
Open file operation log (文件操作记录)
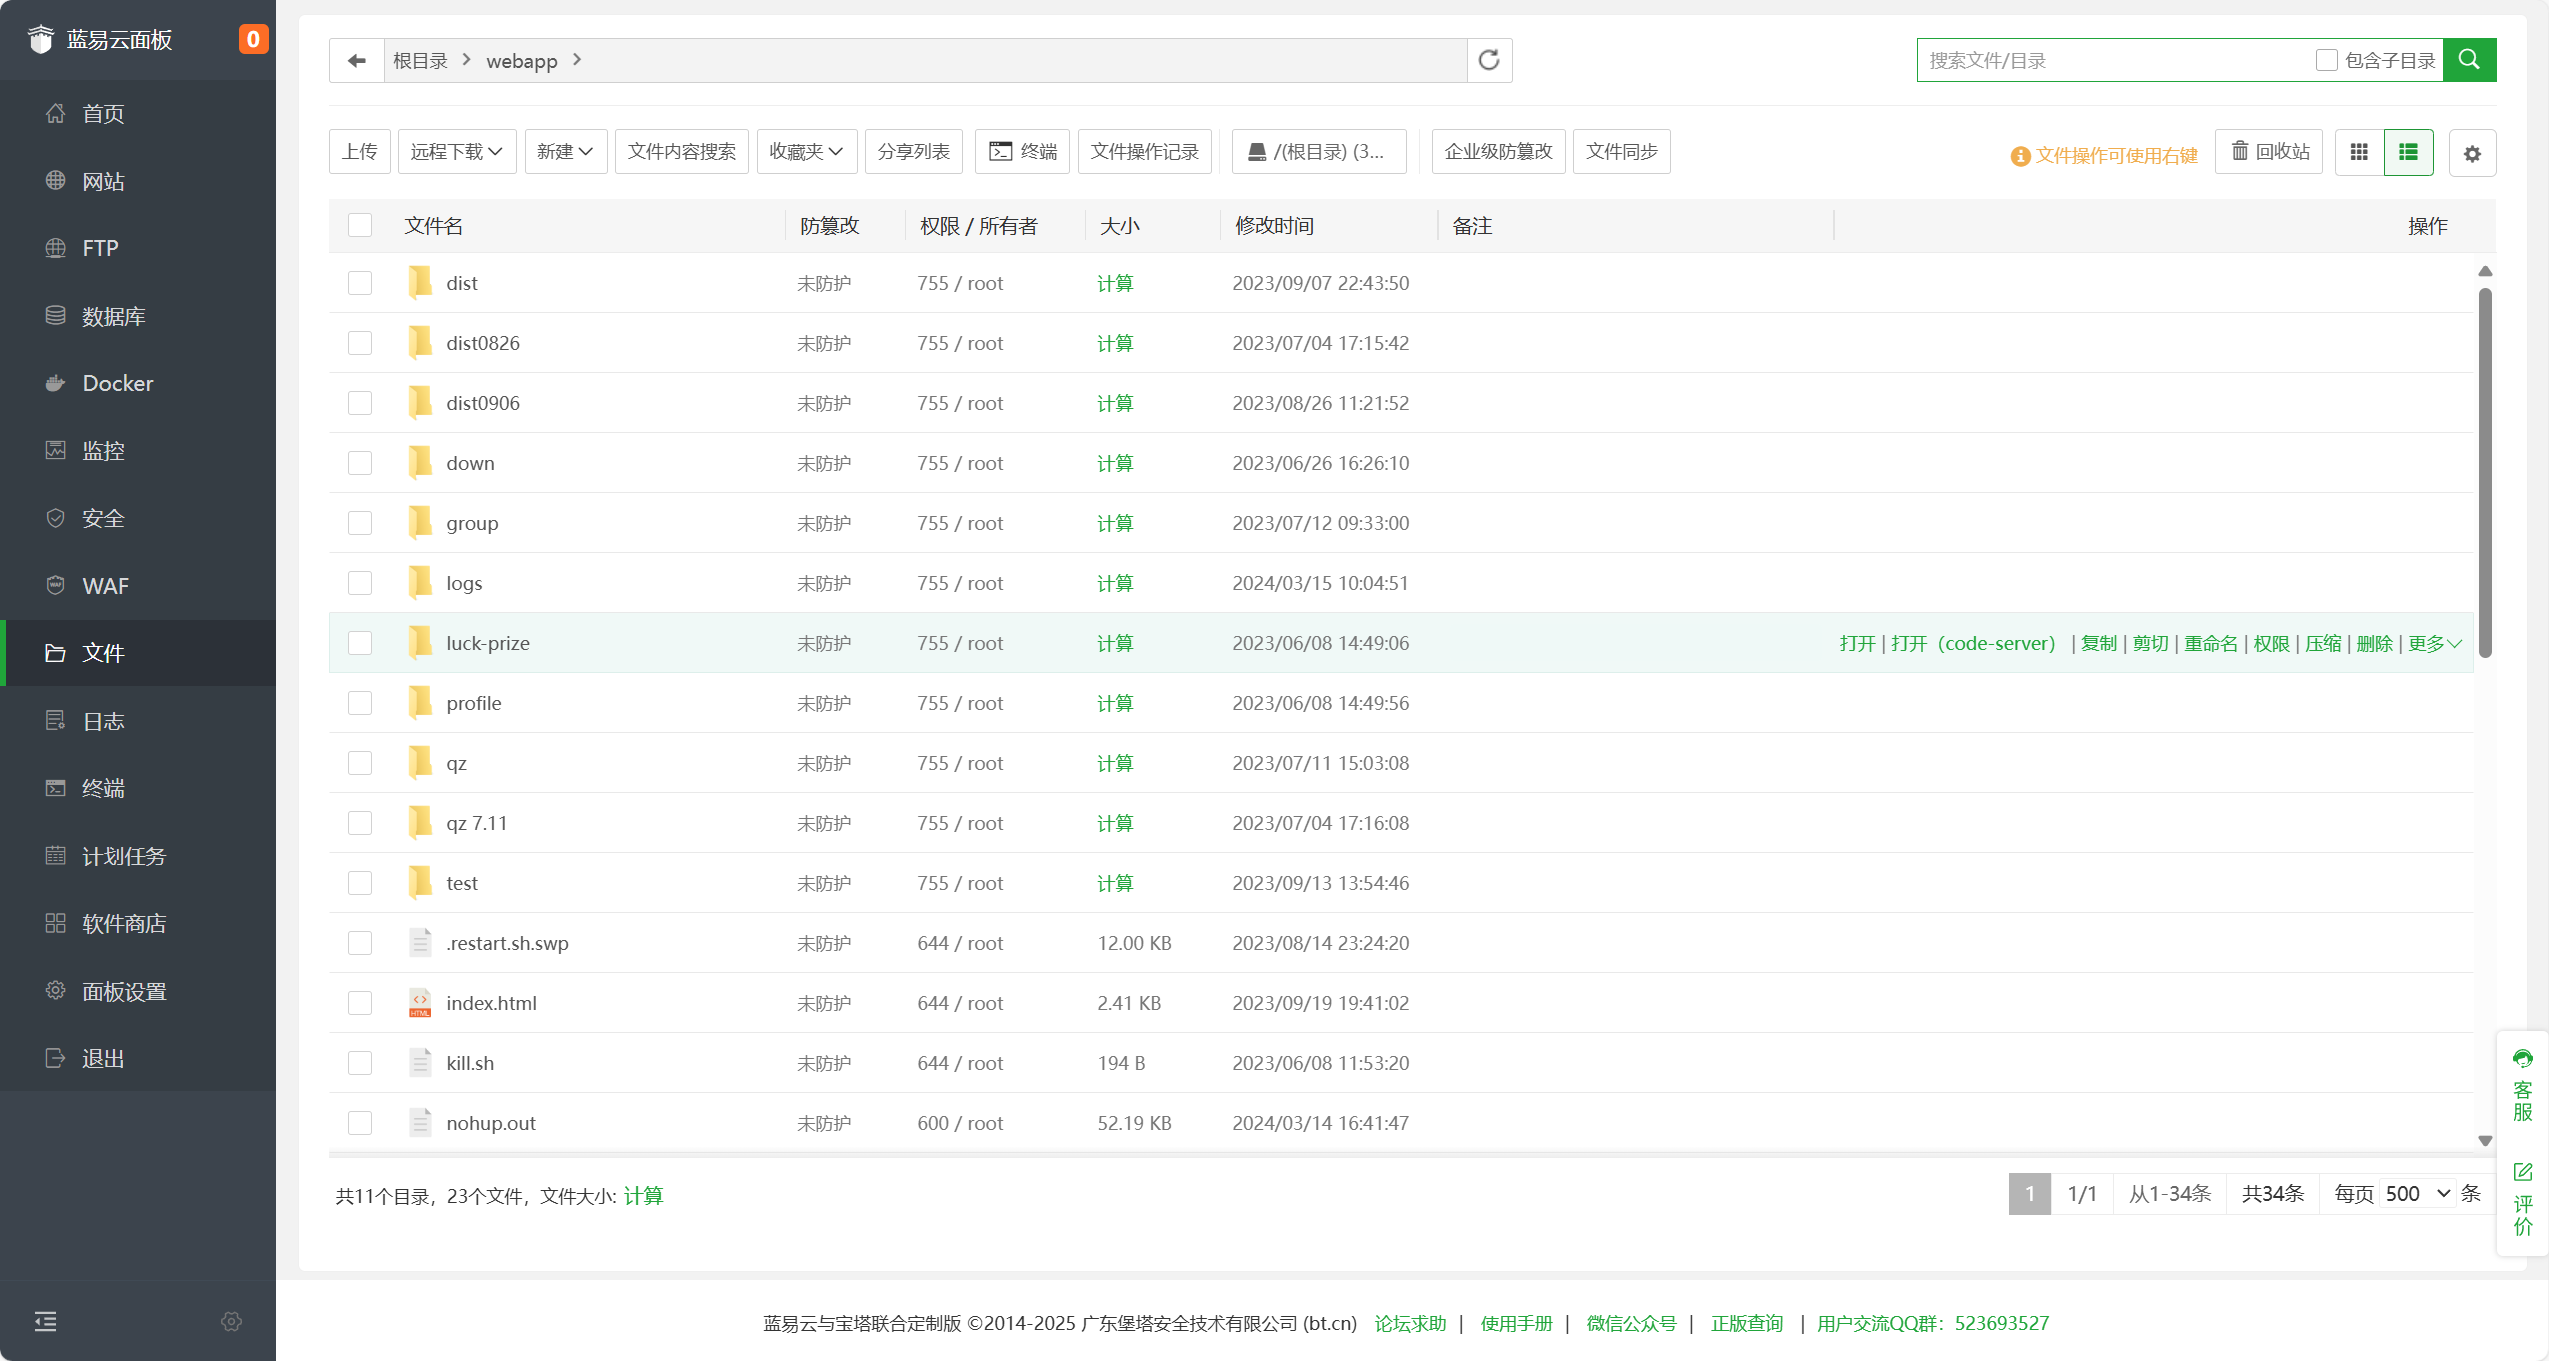coord(1144,151)
